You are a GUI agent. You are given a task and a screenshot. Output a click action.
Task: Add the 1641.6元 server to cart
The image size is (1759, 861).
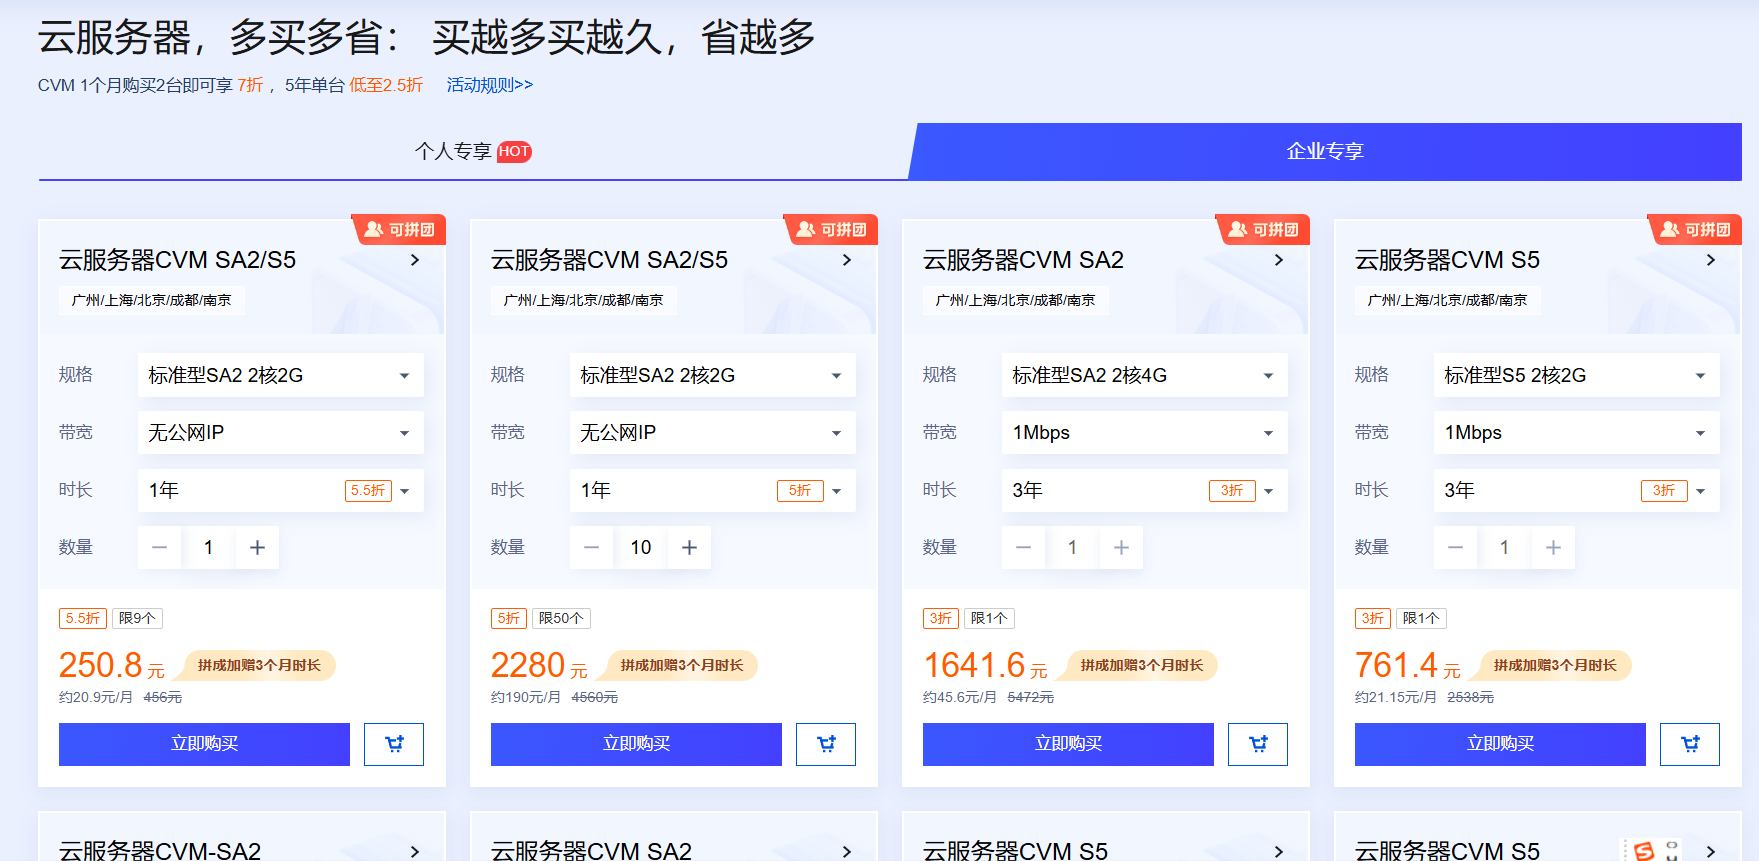pos(1258,744)
